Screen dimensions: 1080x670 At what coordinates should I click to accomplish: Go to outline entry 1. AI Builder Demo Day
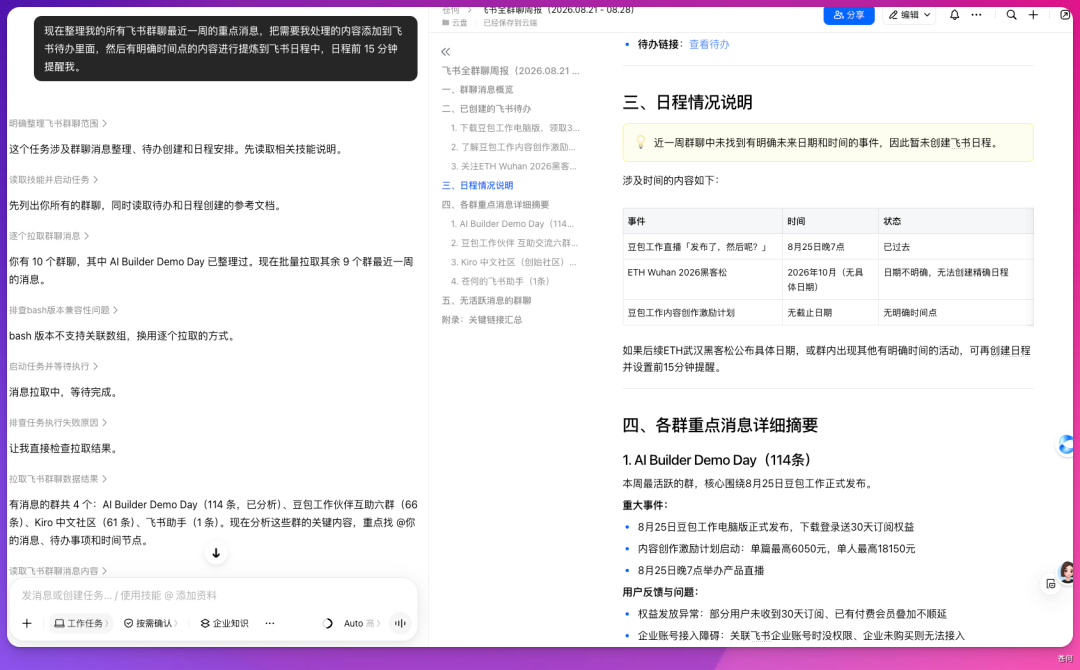[512, 224]
